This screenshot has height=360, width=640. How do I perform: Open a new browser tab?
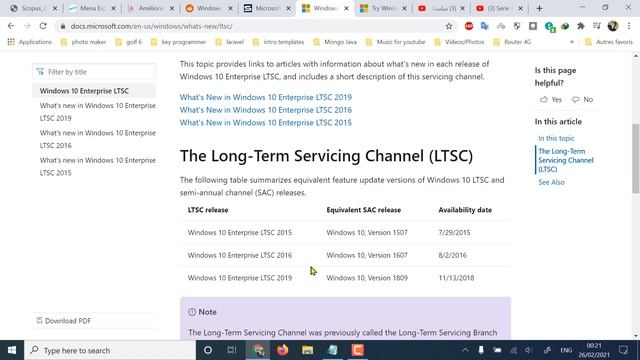[x=539, y=8]
